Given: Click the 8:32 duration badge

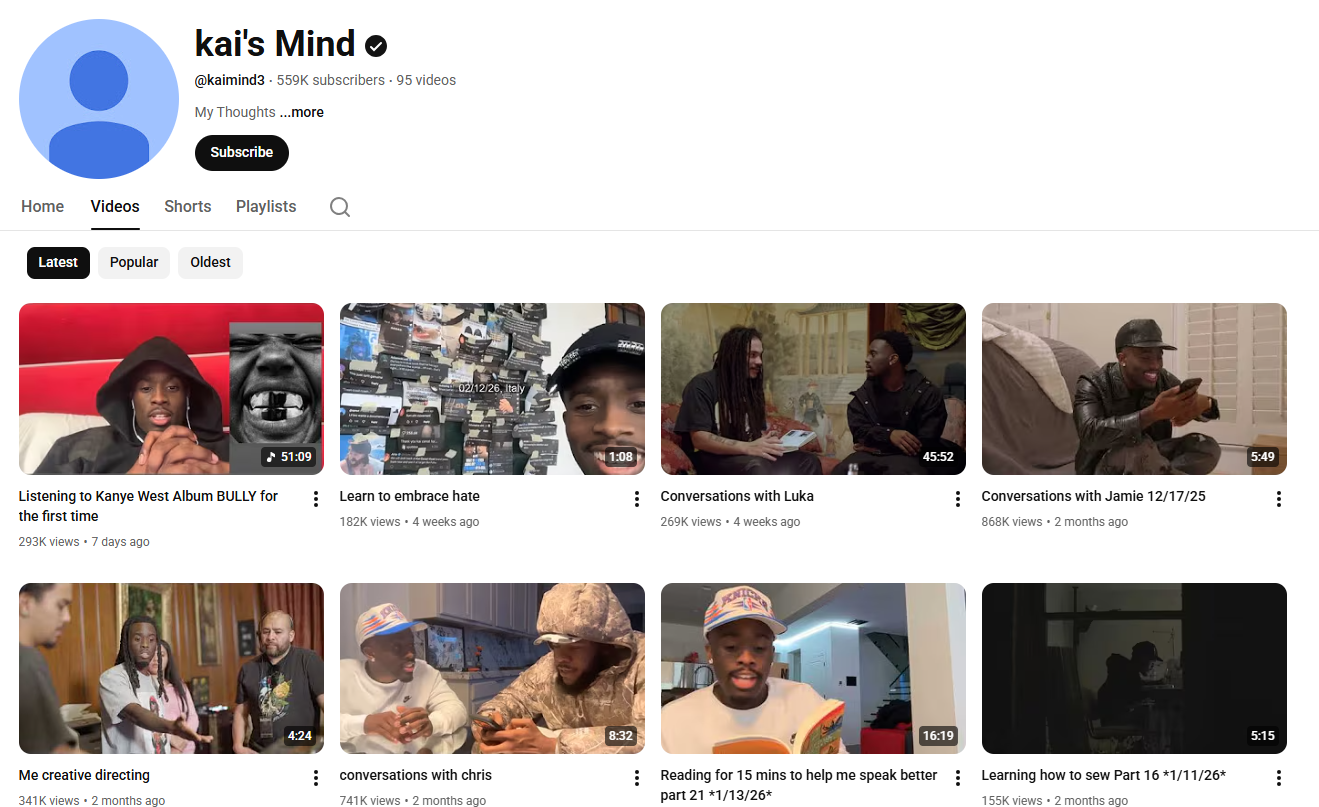Looking at the screenshot, I should point(621,736).
